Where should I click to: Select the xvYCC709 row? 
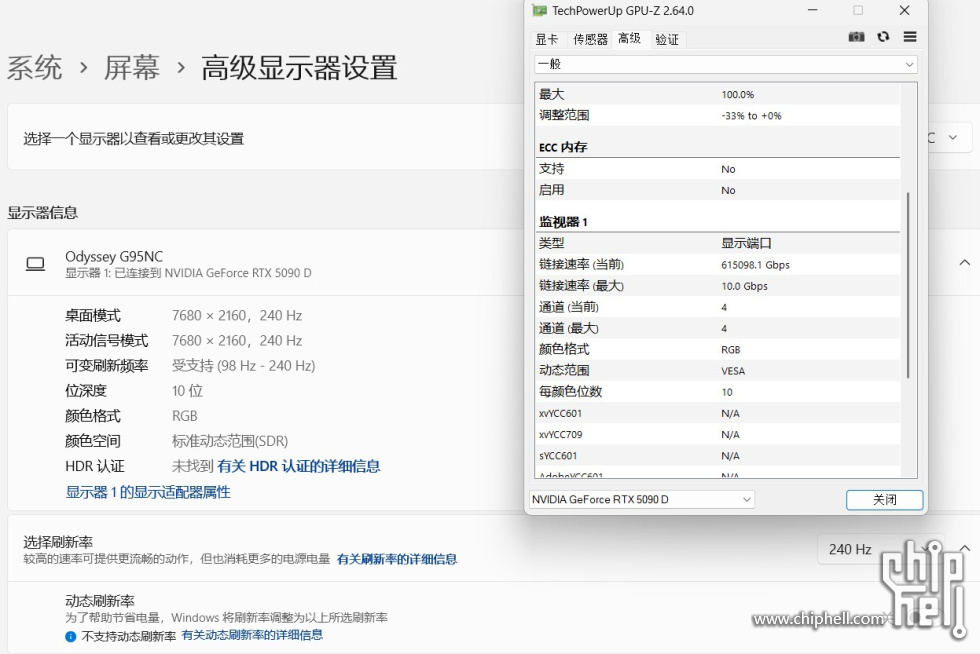pyautogui.click(x=718, y=435)
